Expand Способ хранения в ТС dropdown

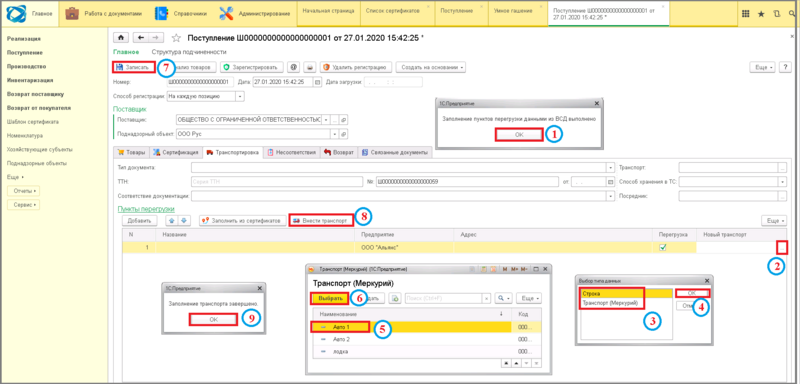click(x=783, y=182)
